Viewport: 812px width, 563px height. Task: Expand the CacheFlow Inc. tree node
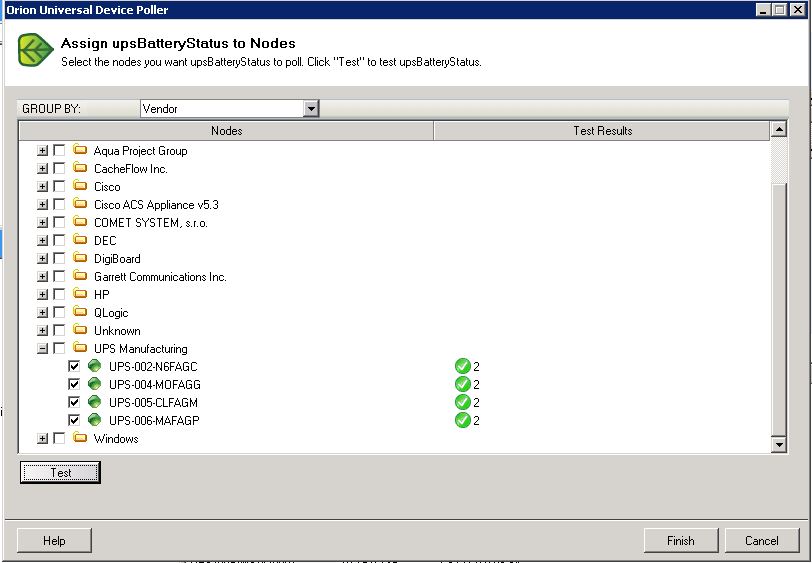(42, 168)
